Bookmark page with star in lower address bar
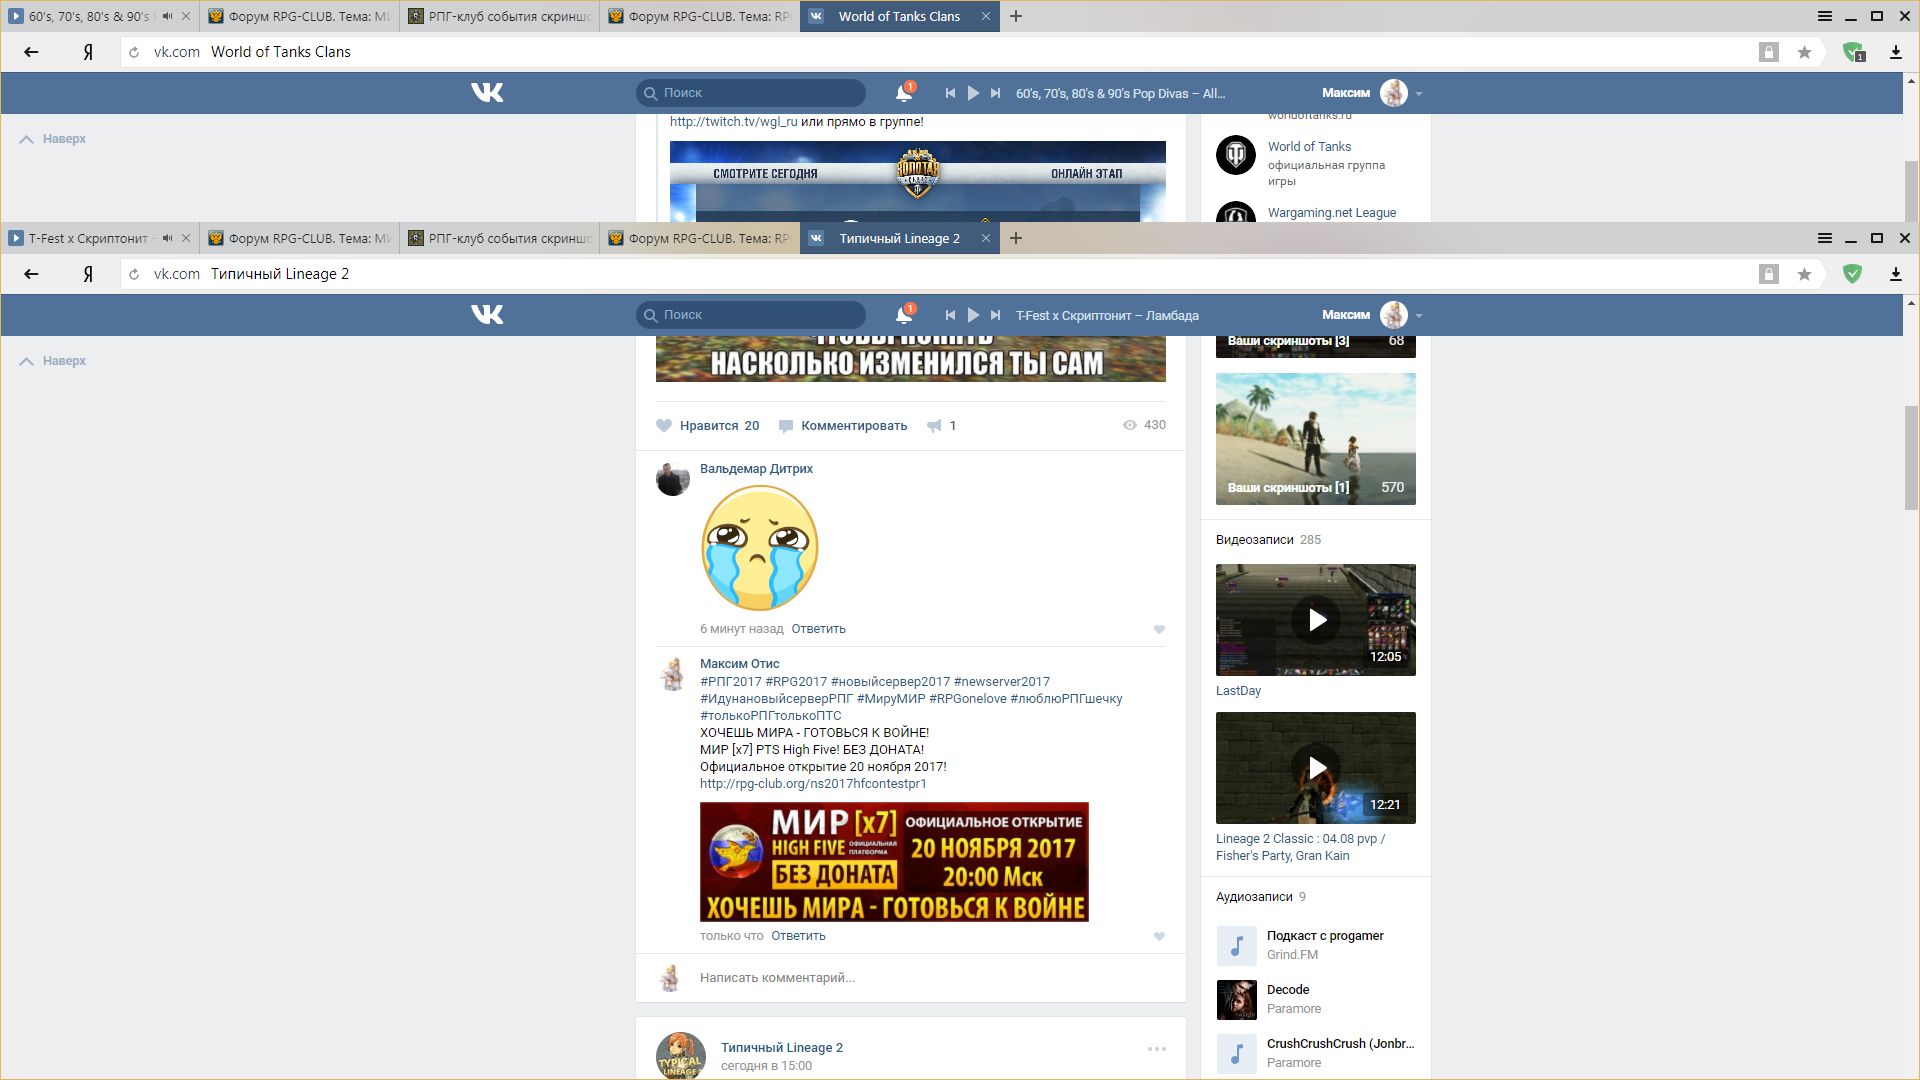The width and height of the screenshot is (1920, 1080). click(1804, 274)
